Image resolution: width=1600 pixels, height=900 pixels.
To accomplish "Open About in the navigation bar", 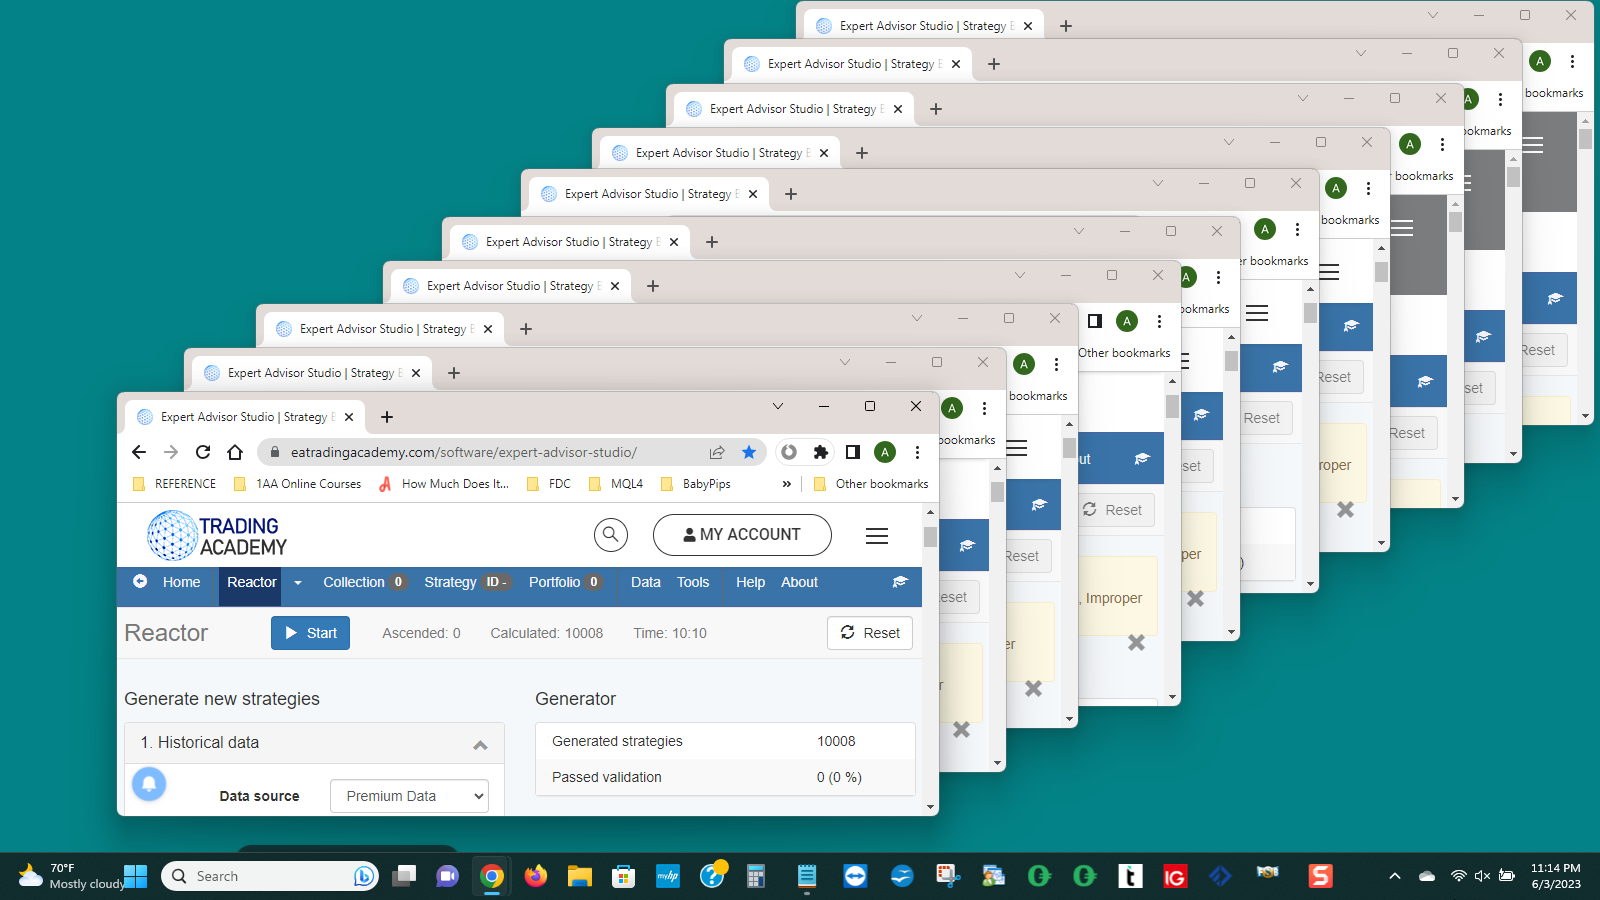I will (x=799, y=582).
